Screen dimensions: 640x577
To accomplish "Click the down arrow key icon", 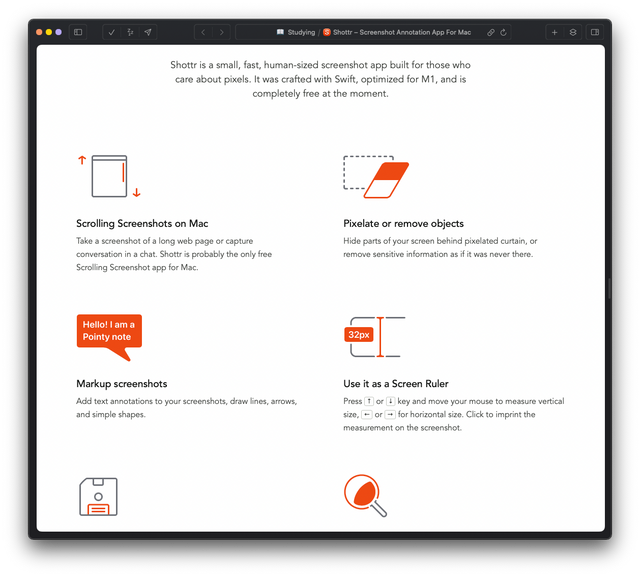I will coord(390,401).
